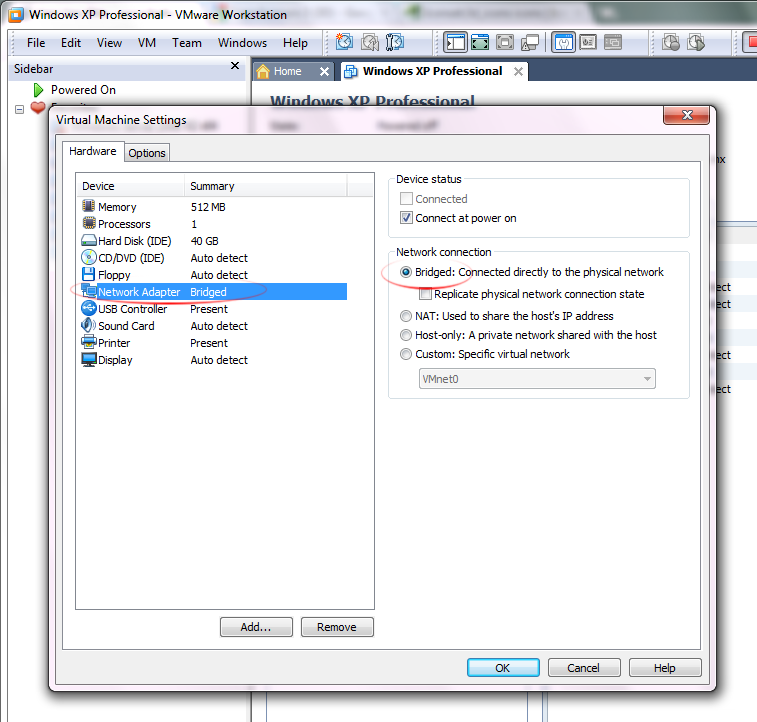Click OK in Virtual Machine Settings

pyautogui.click(x=503, y=668)
